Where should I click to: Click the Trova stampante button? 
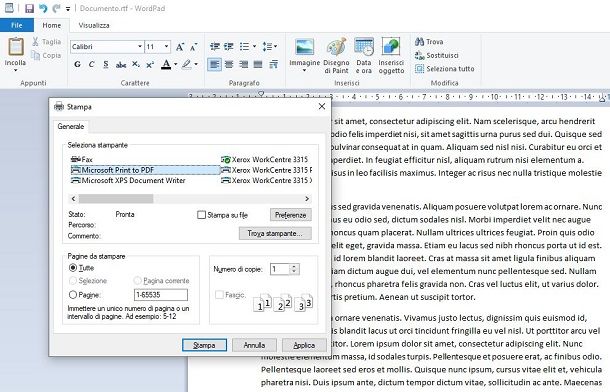pos(275,233)
